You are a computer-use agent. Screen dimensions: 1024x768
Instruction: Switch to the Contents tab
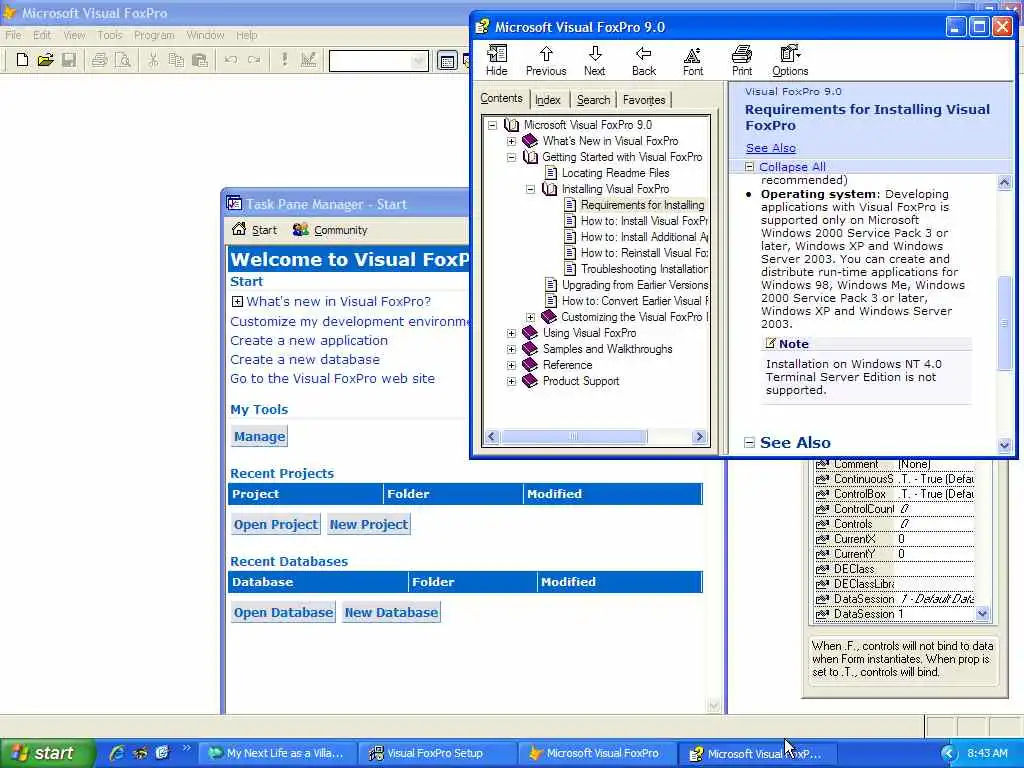(x=502, y=98)
